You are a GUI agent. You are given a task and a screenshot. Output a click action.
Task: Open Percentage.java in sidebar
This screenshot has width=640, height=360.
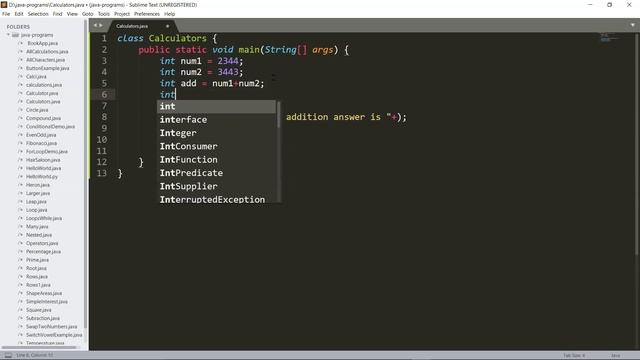pos(43,252)
